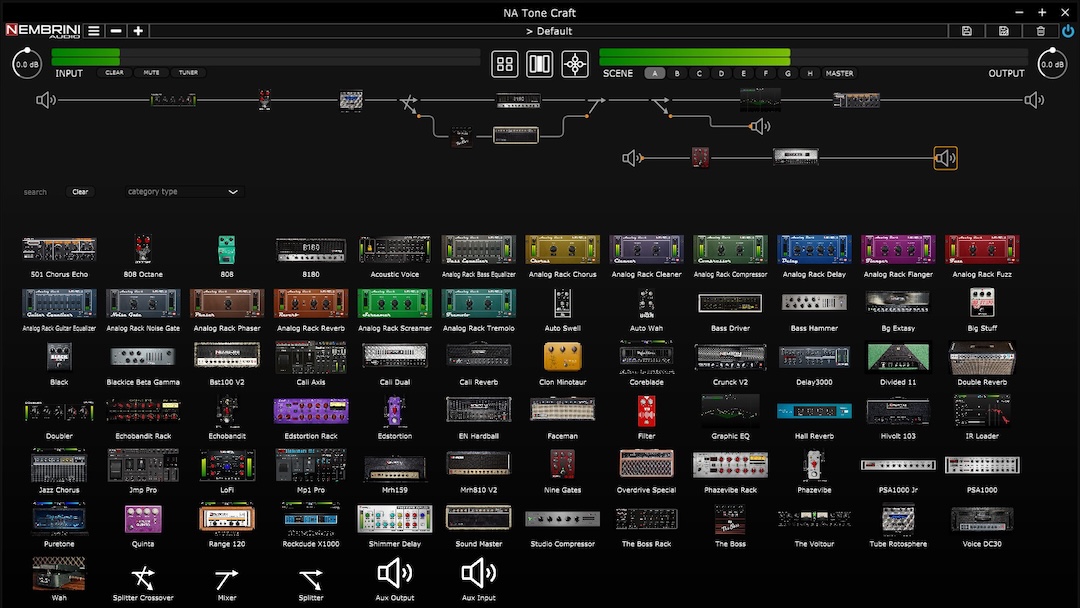Open the category type dropdown

[x=184, y=191]
